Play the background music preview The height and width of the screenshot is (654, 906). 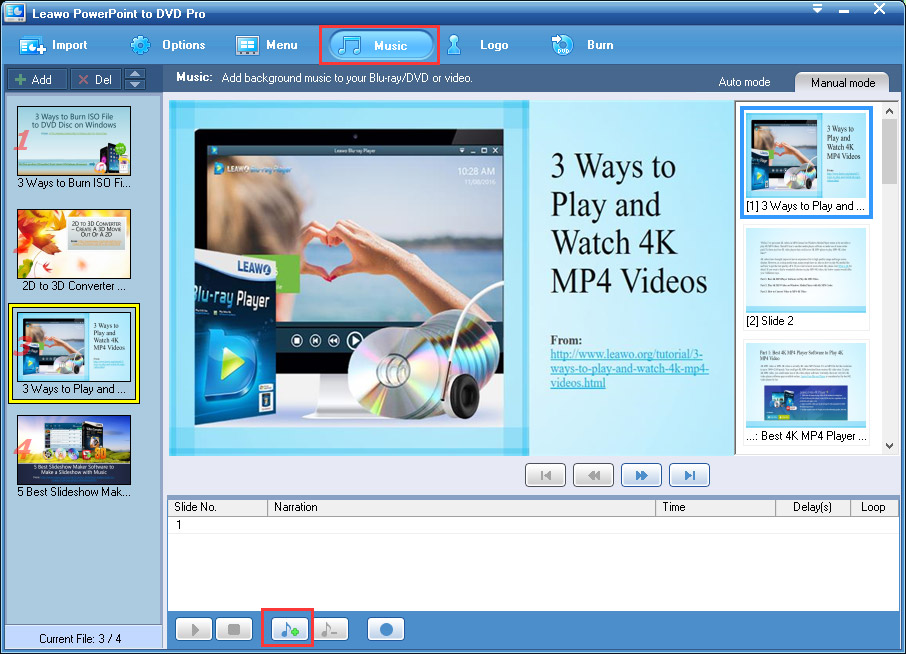tap(194, 630)
